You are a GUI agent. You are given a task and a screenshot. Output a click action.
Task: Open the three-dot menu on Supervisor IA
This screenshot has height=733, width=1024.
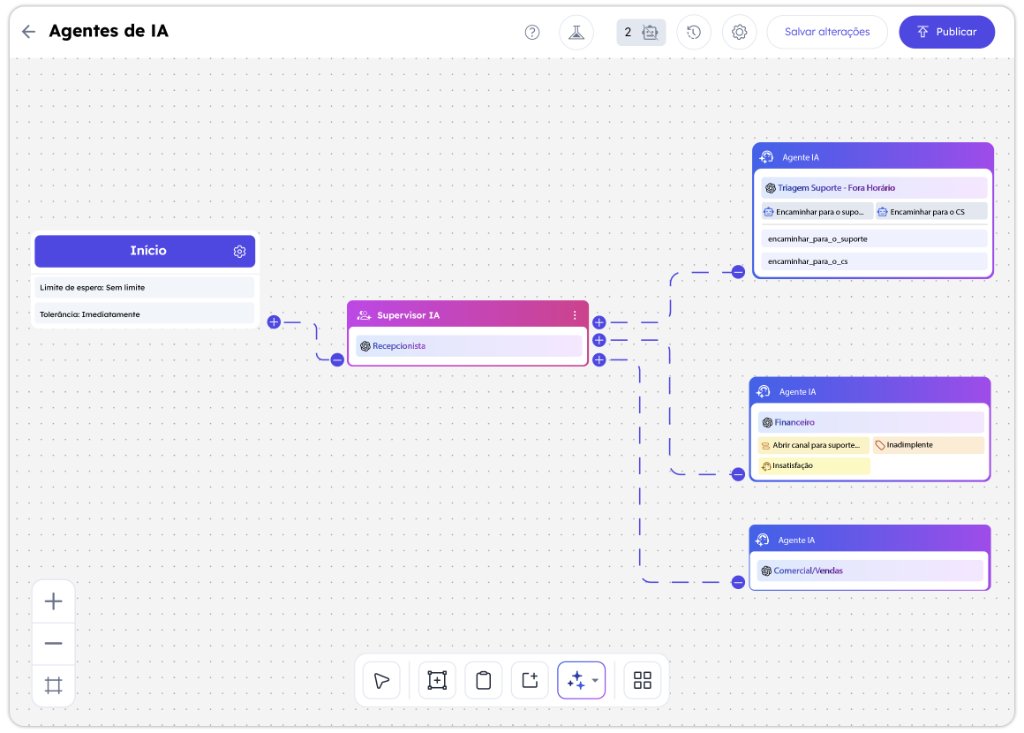pos(575,315)
